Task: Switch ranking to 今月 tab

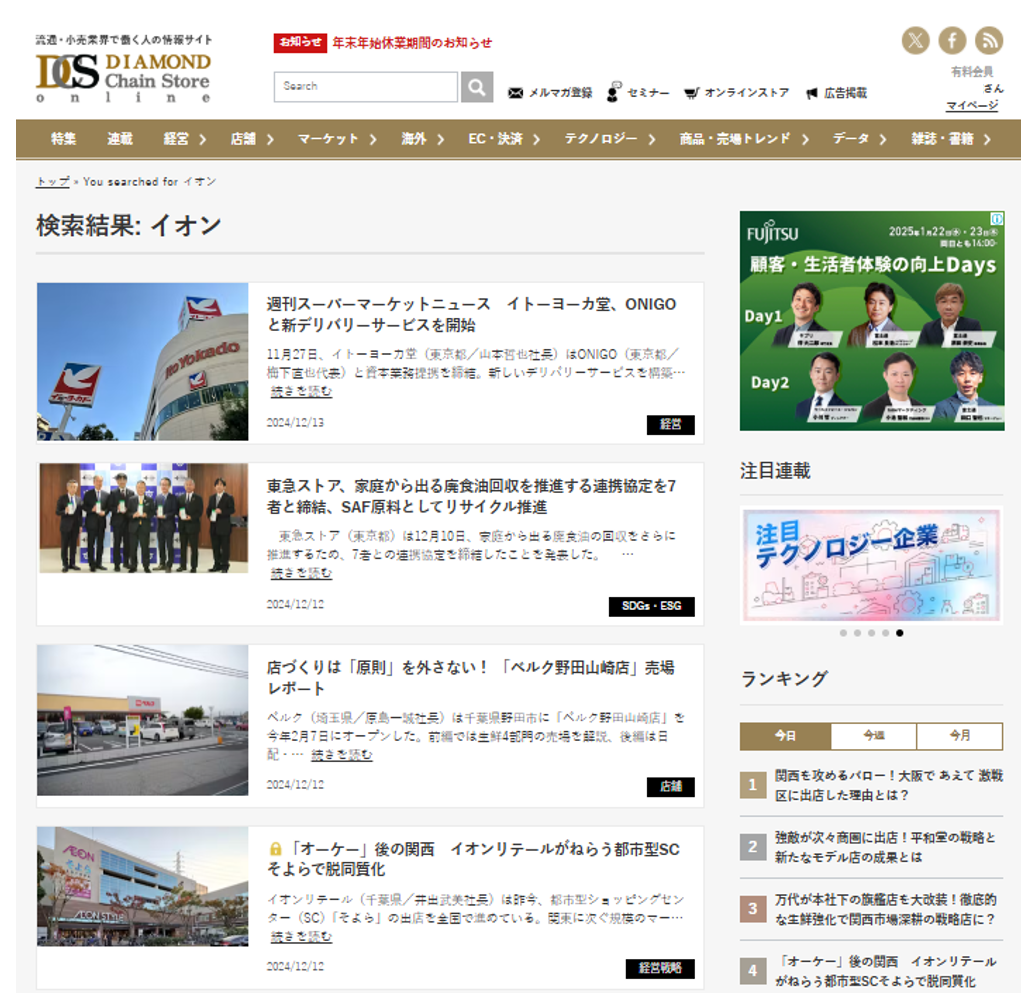Action: (959, 736)
